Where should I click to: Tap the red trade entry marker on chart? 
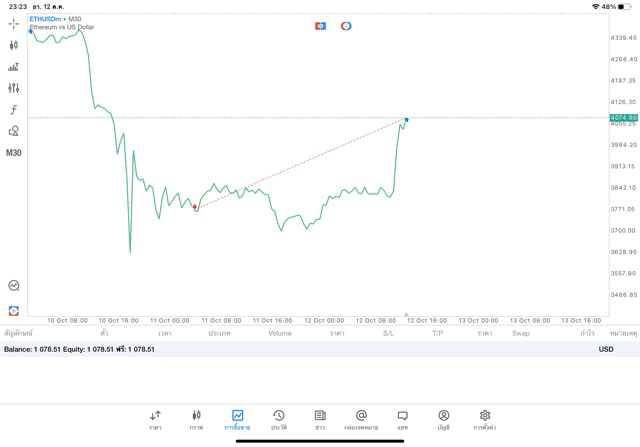pos(195,207)
